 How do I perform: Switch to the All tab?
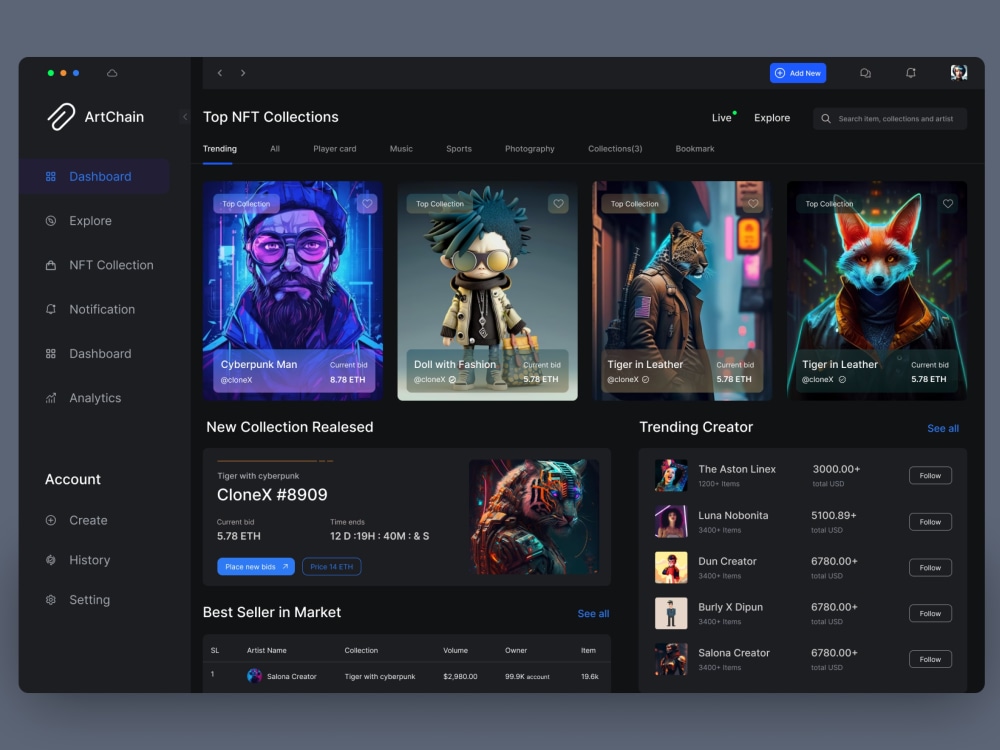pyautogui.click(x=275, y=149)
